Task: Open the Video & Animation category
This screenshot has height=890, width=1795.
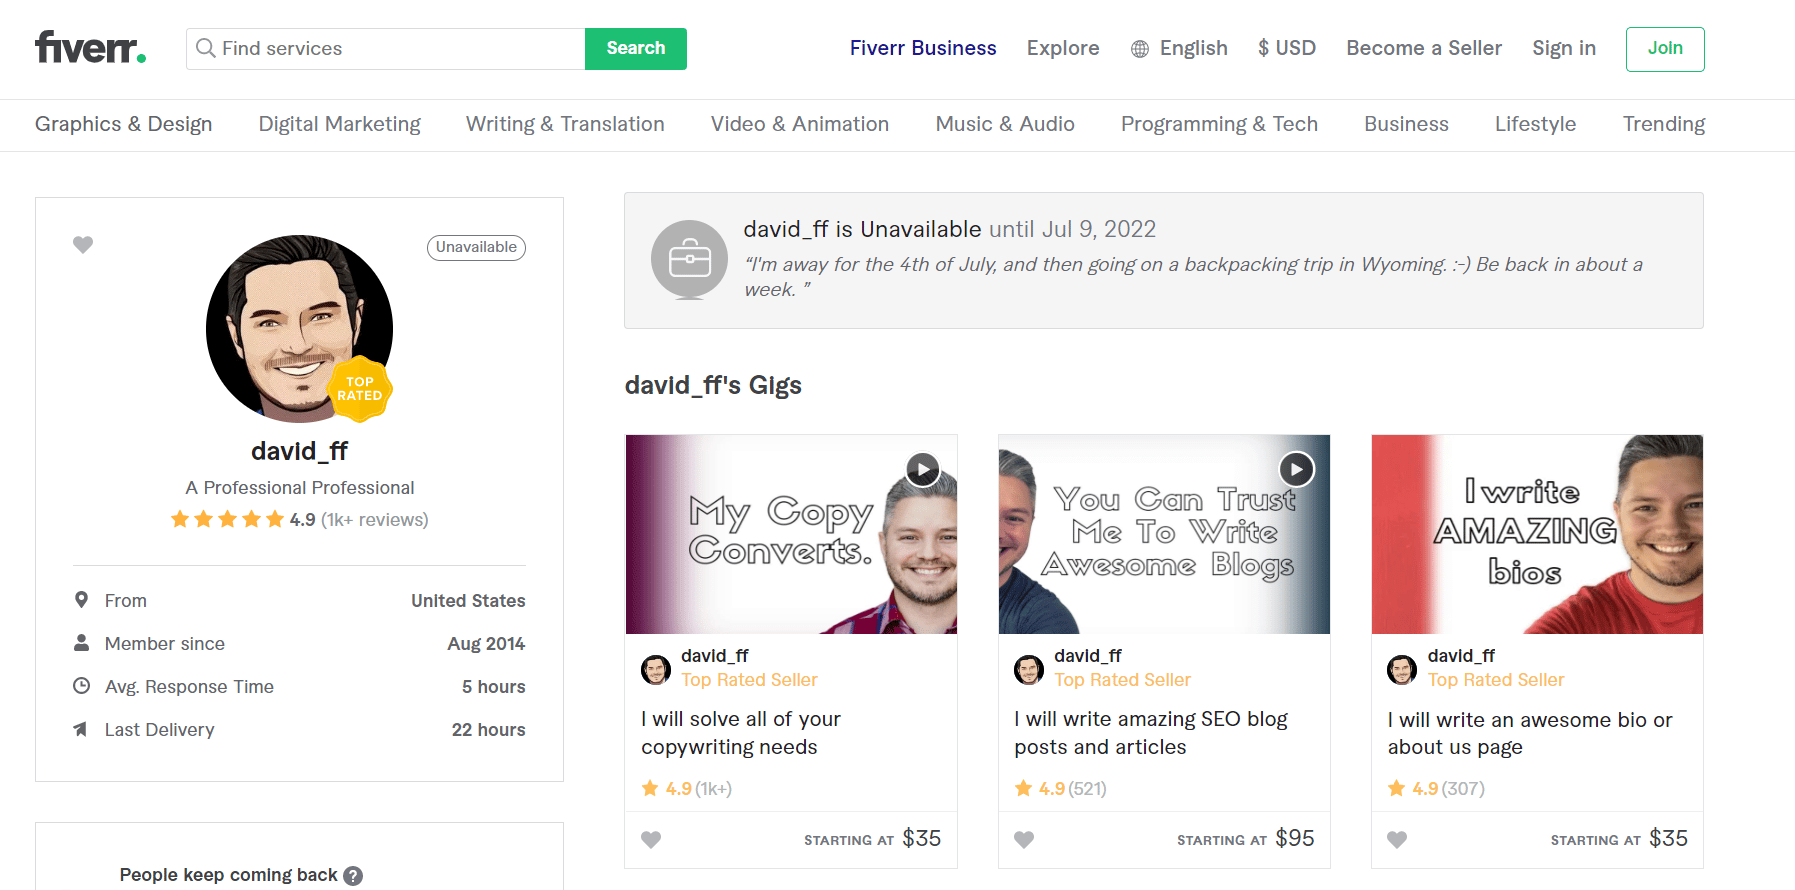Action: point(800,124)
